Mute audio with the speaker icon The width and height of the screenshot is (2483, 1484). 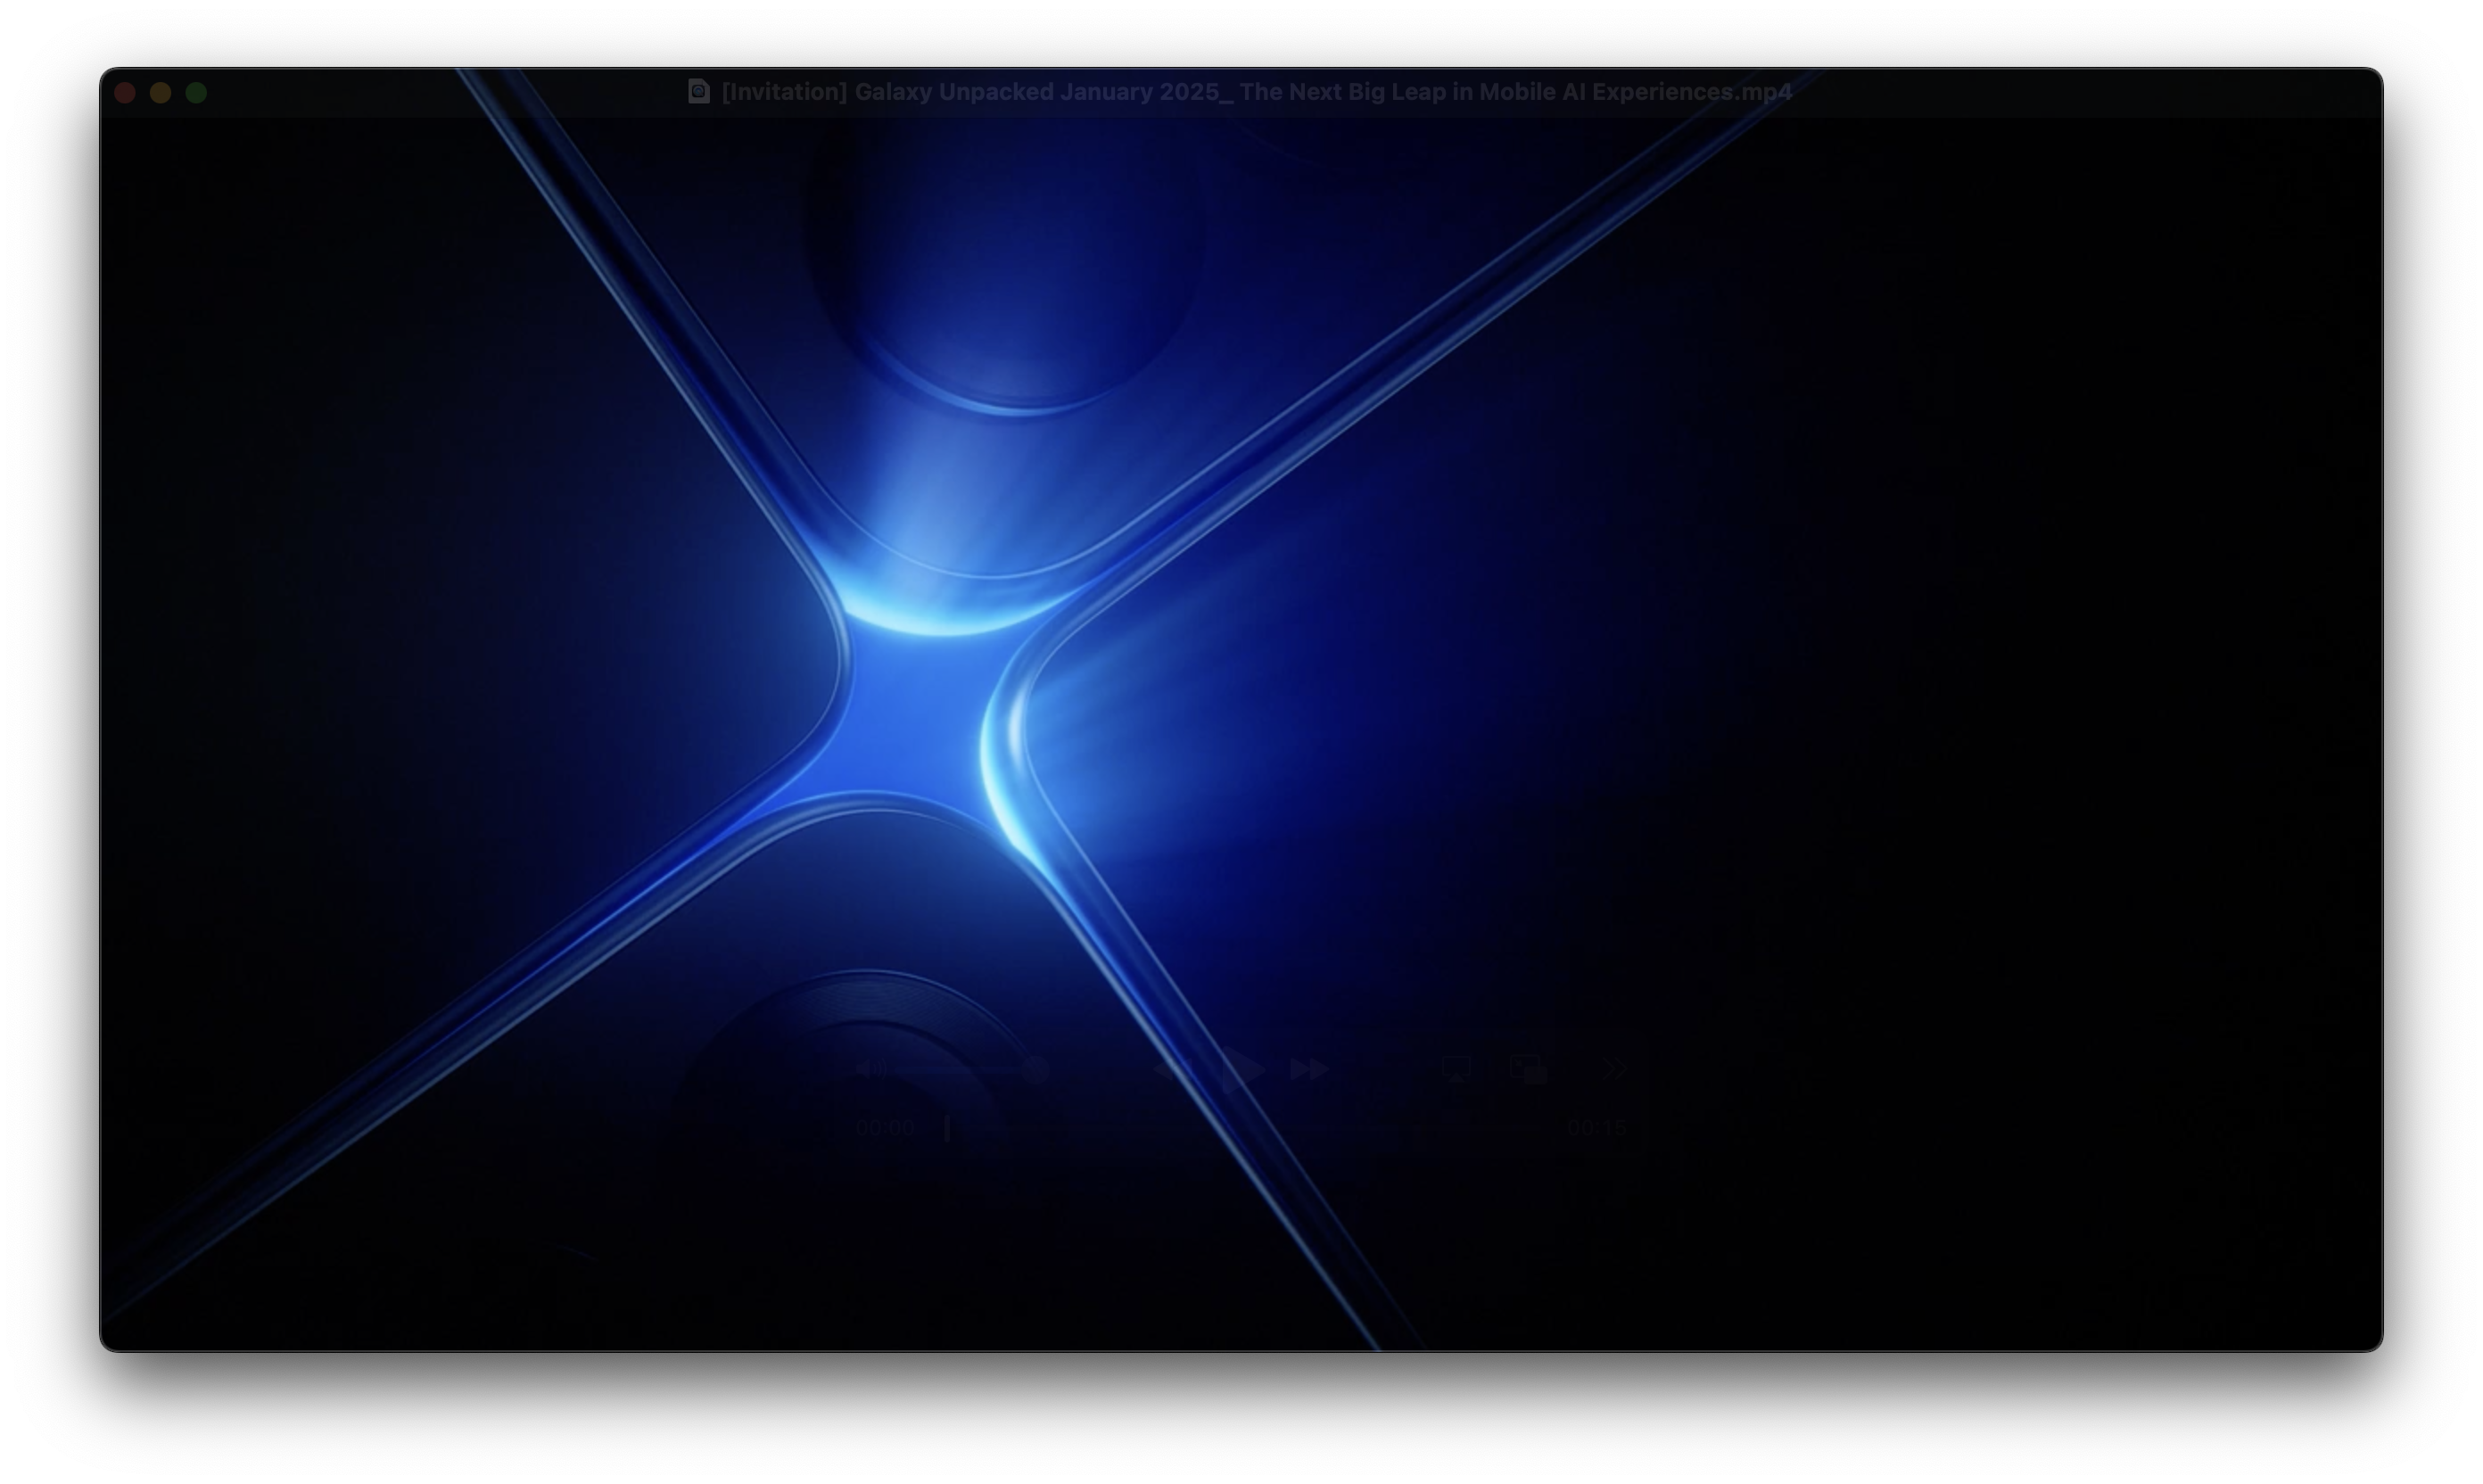tap(870, 1069)
